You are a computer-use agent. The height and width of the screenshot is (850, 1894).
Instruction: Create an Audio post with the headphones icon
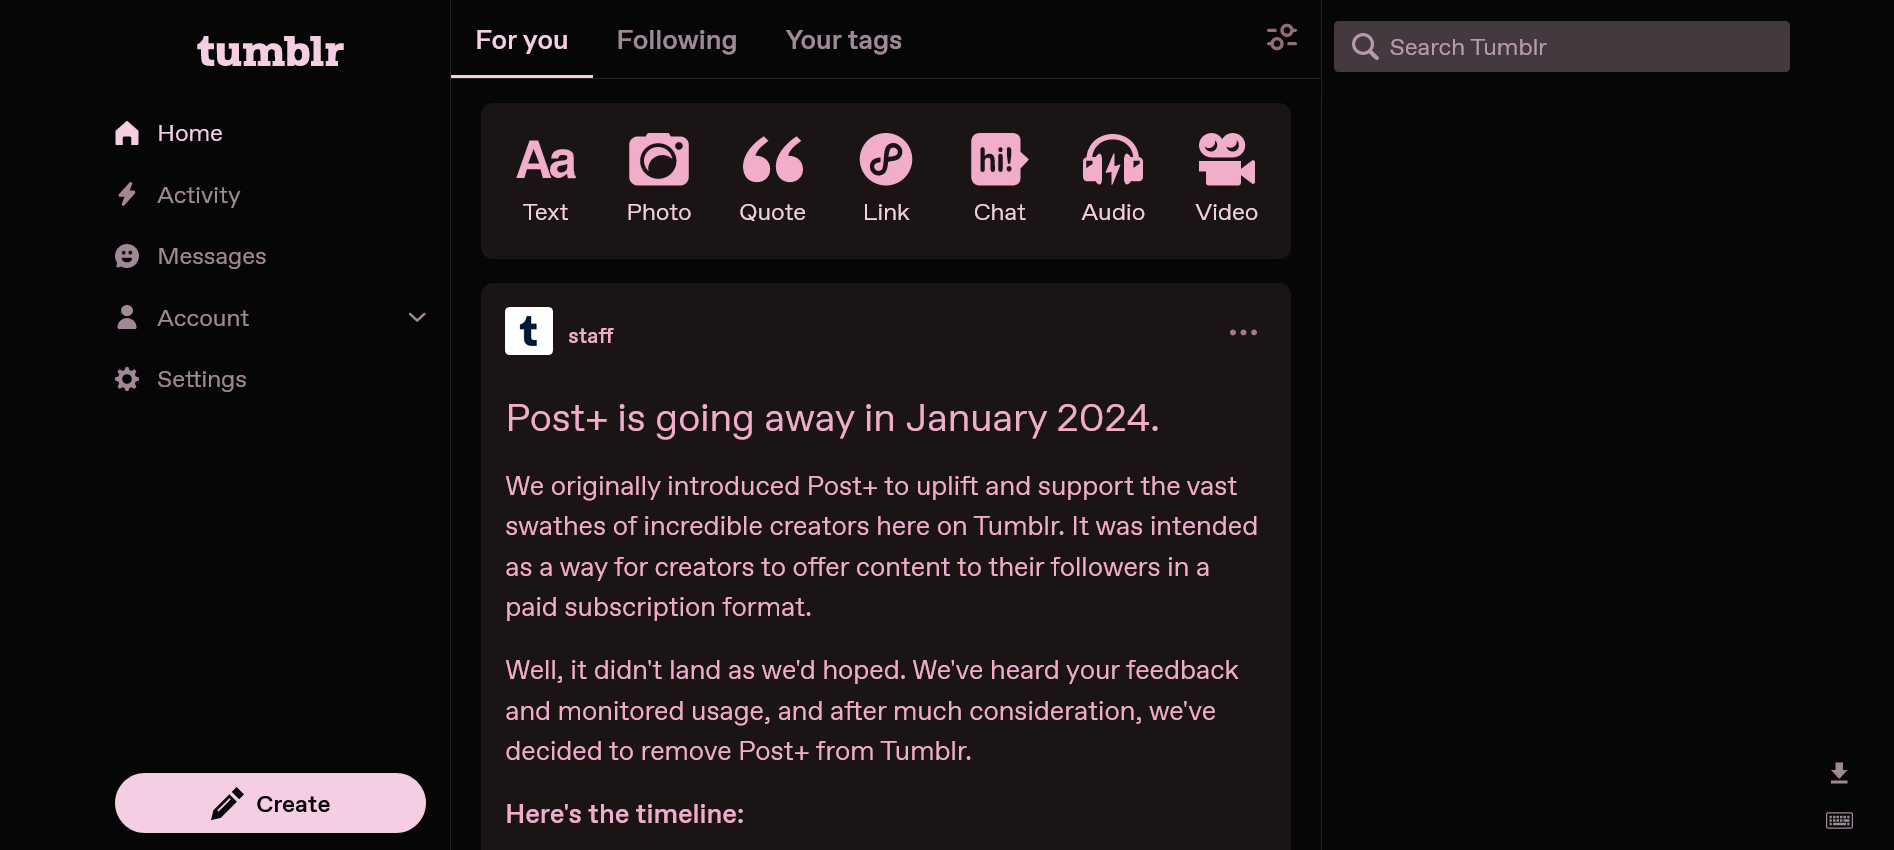(1113, 160)
